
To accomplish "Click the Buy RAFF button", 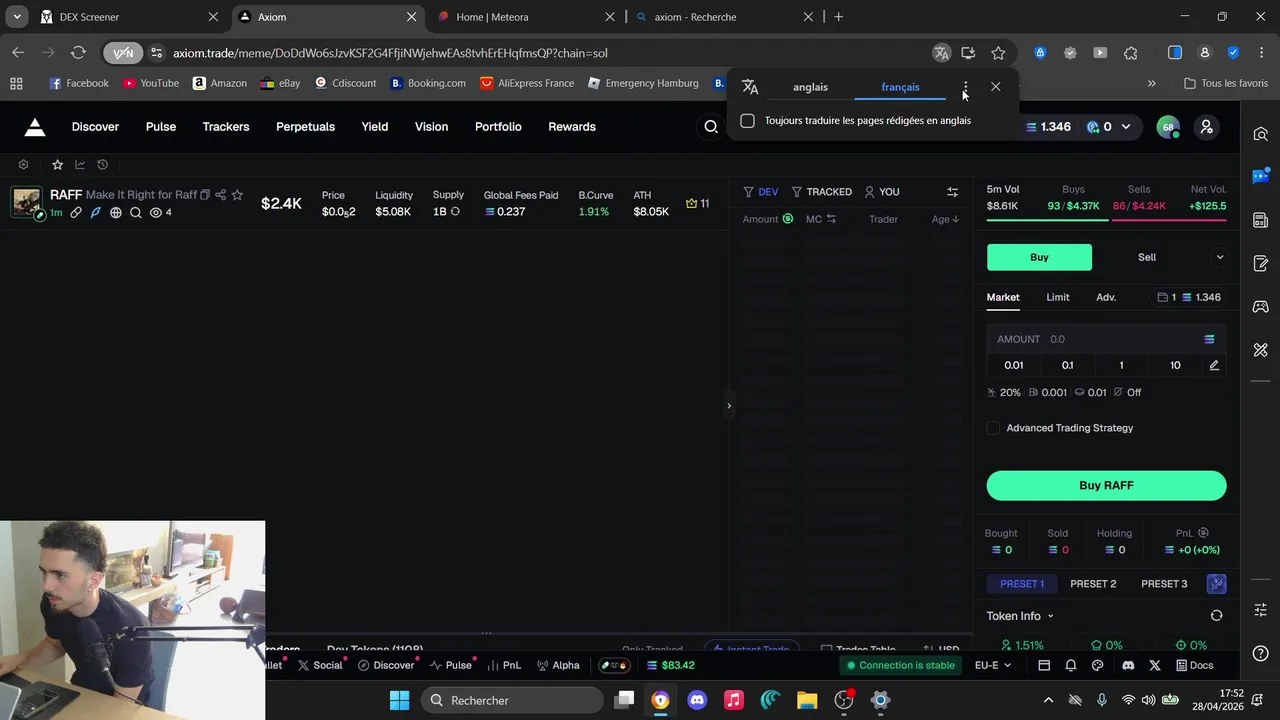I will (1106, 485).
